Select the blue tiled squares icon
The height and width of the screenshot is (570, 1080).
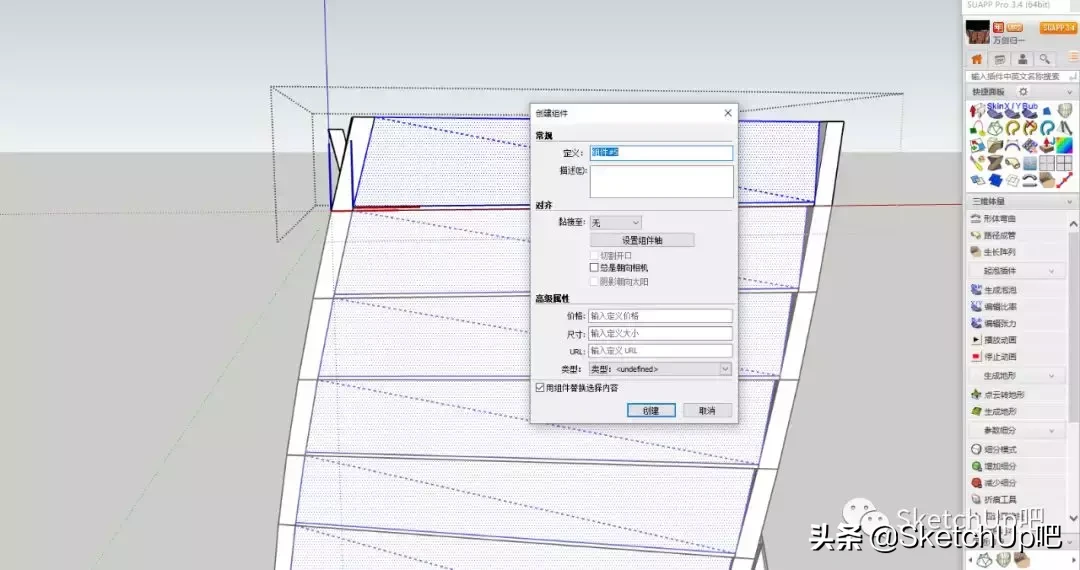(995, 180)
